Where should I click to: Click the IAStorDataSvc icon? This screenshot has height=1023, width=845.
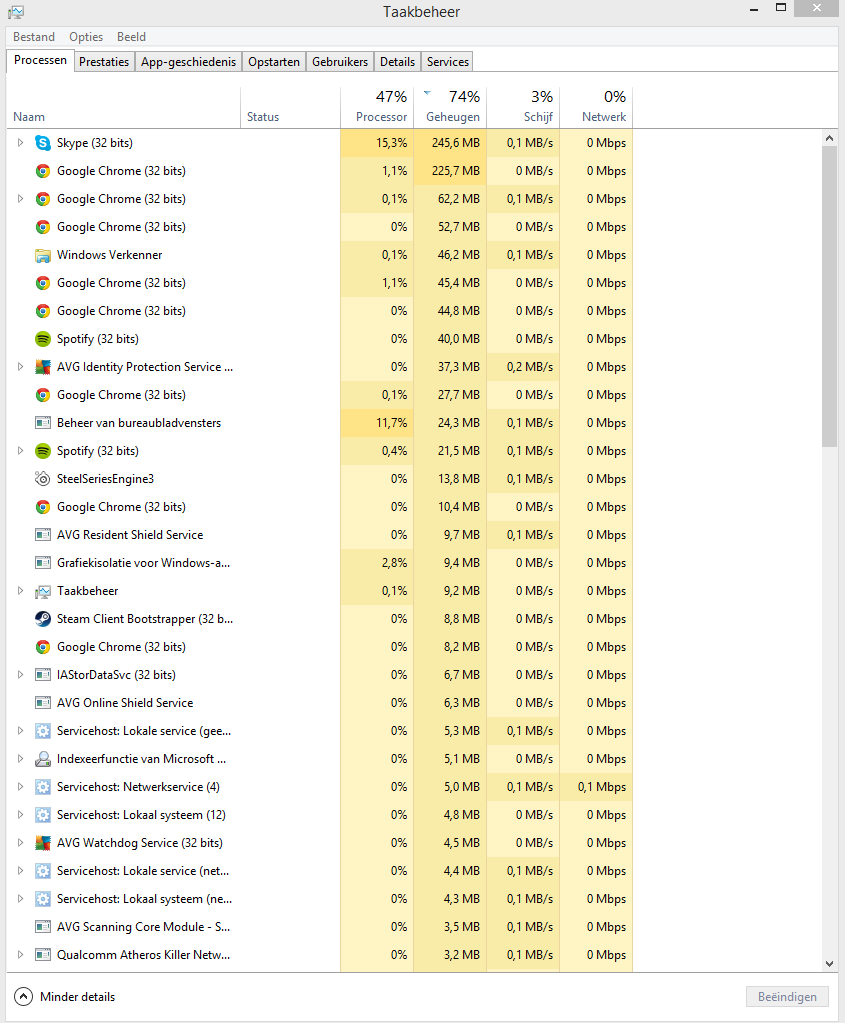click(42, 675)
